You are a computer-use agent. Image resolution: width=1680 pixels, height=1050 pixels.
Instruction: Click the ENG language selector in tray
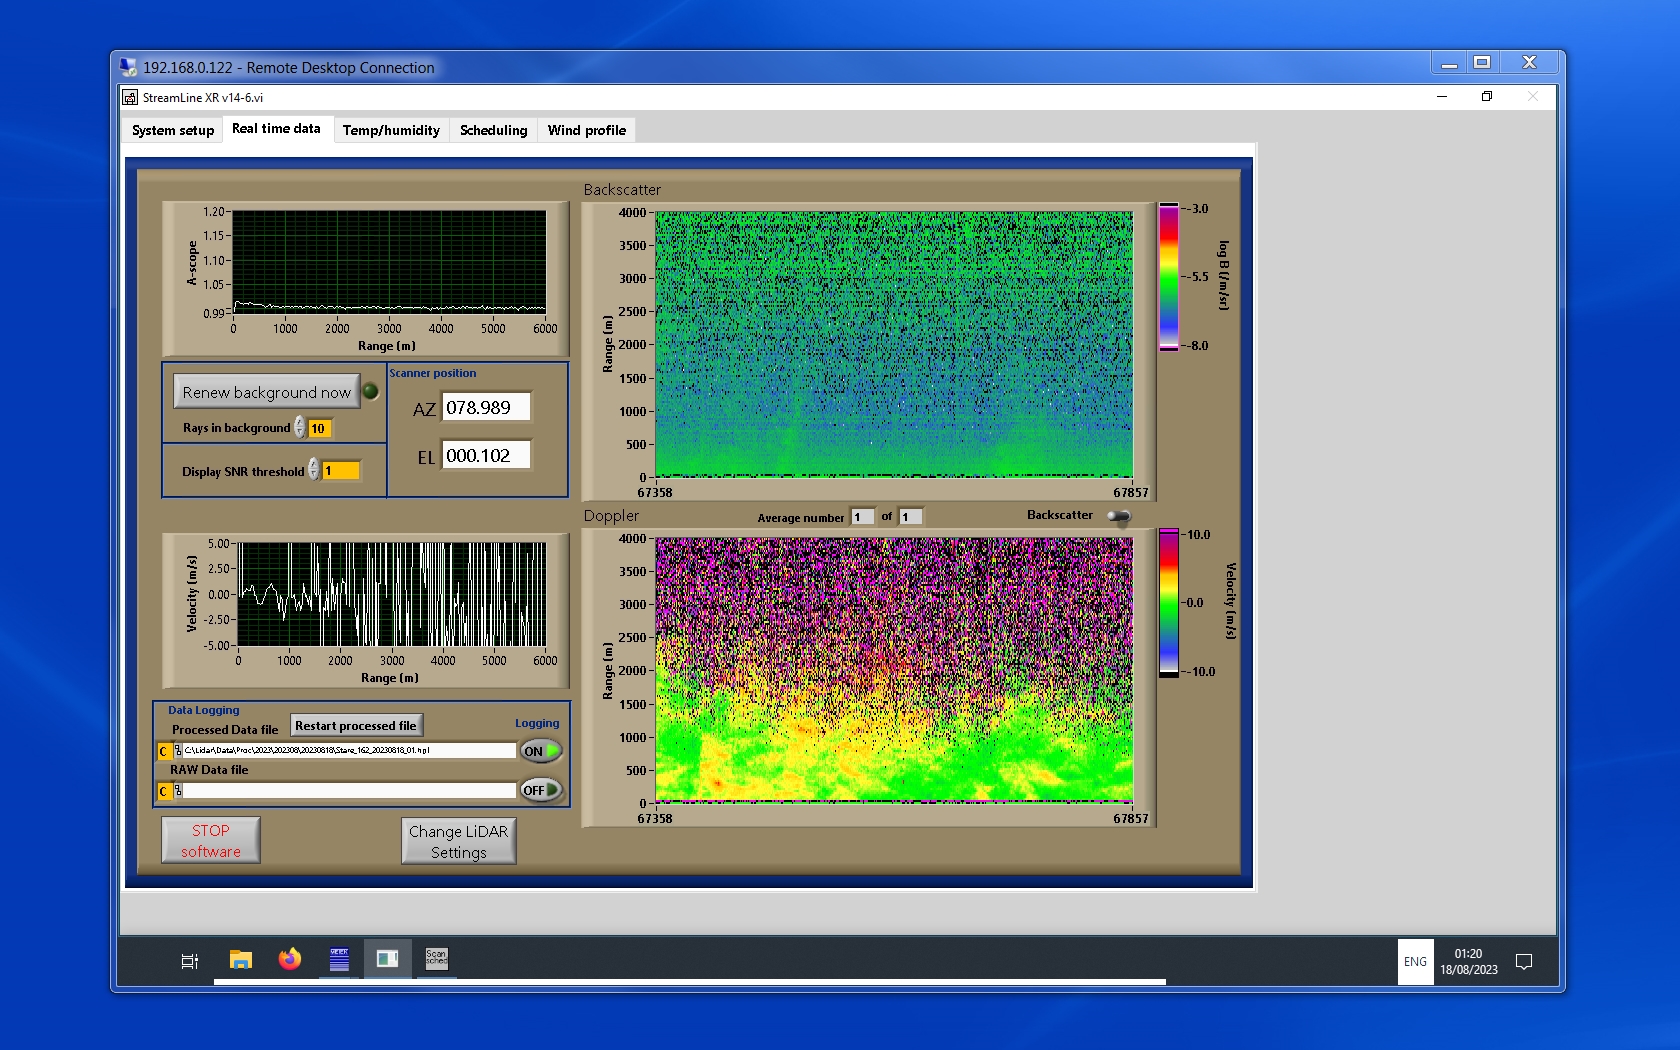(x=1415, y=962)
